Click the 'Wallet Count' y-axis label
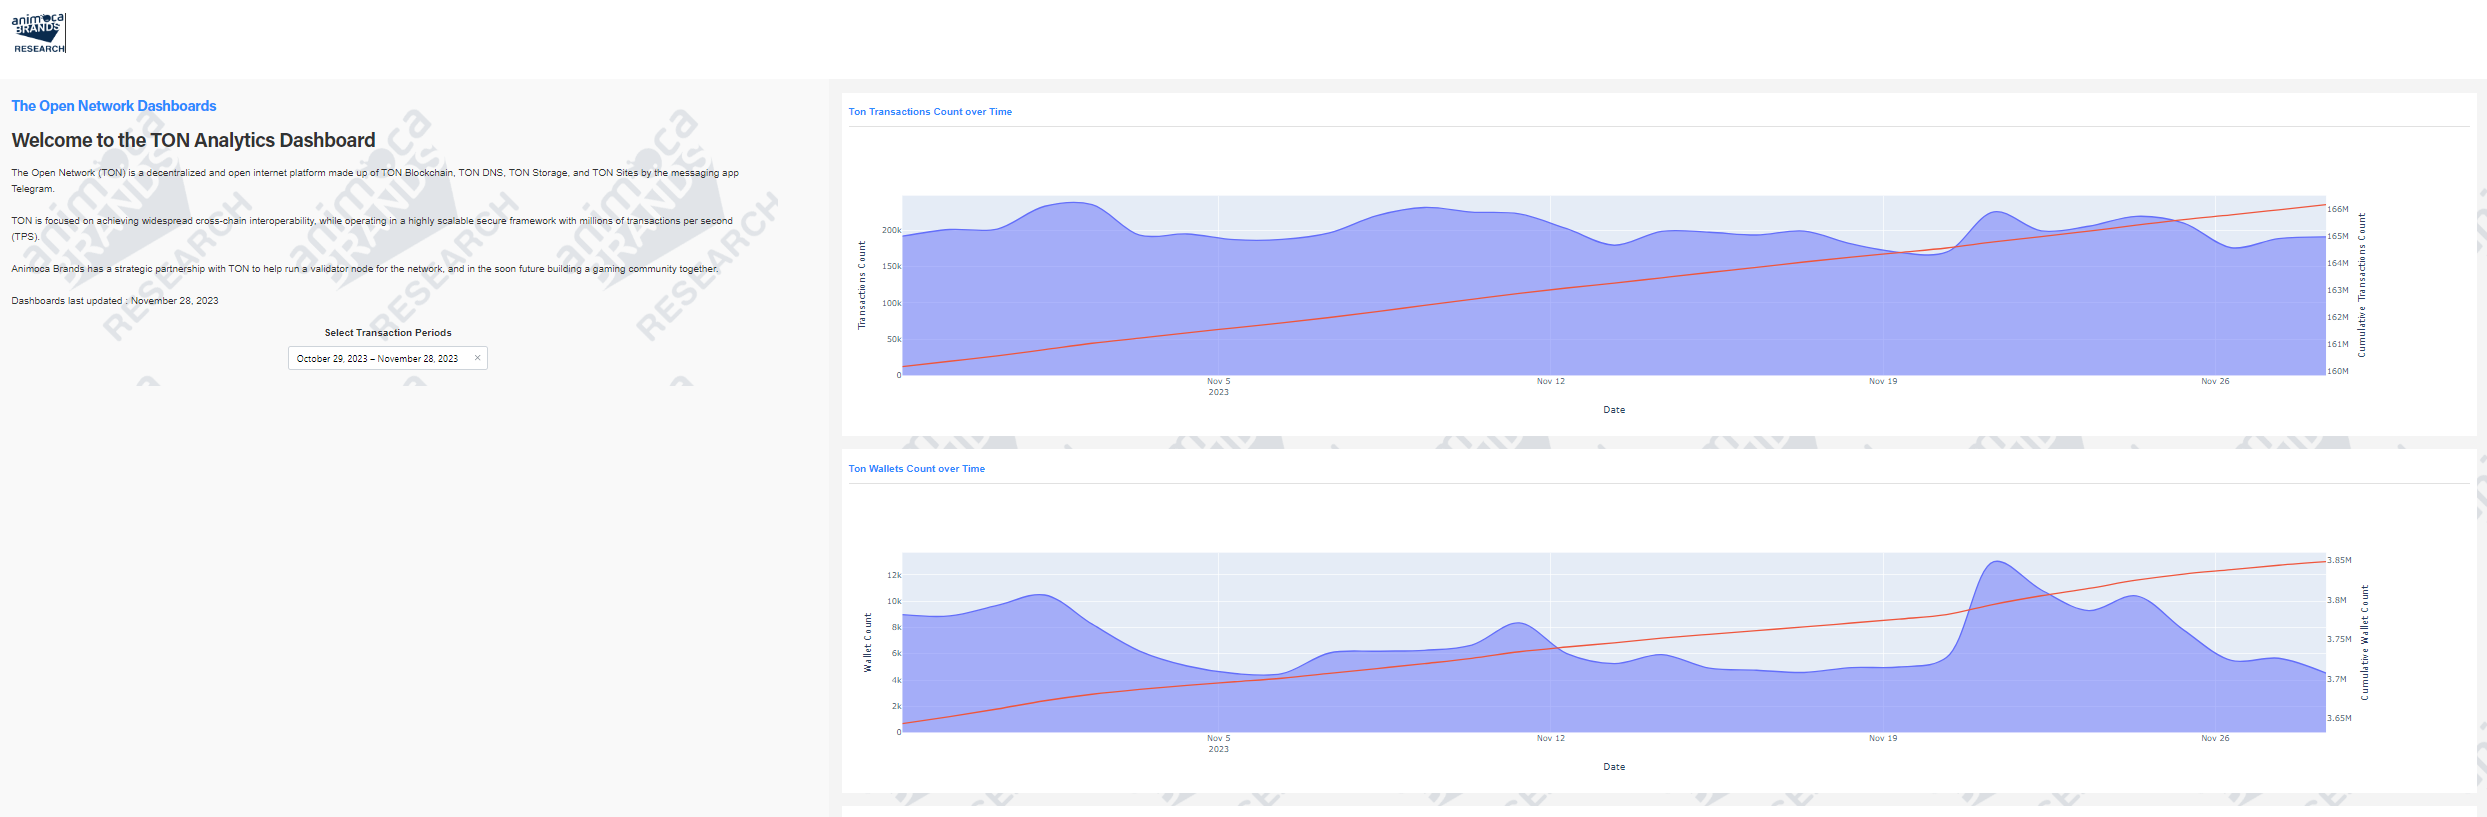The height and width of the screenshot is (817, 2487). coord(868,642)
